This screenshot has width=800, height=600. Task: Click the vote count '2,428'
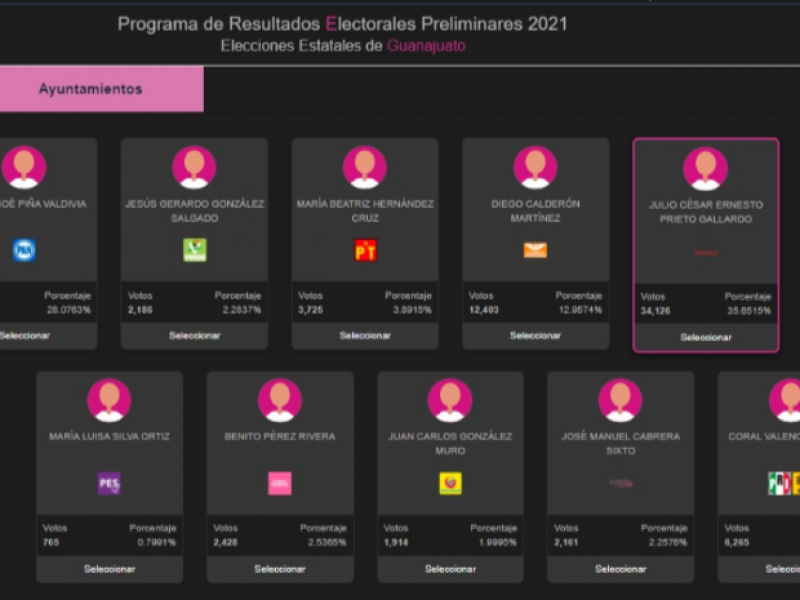point(225,542)
